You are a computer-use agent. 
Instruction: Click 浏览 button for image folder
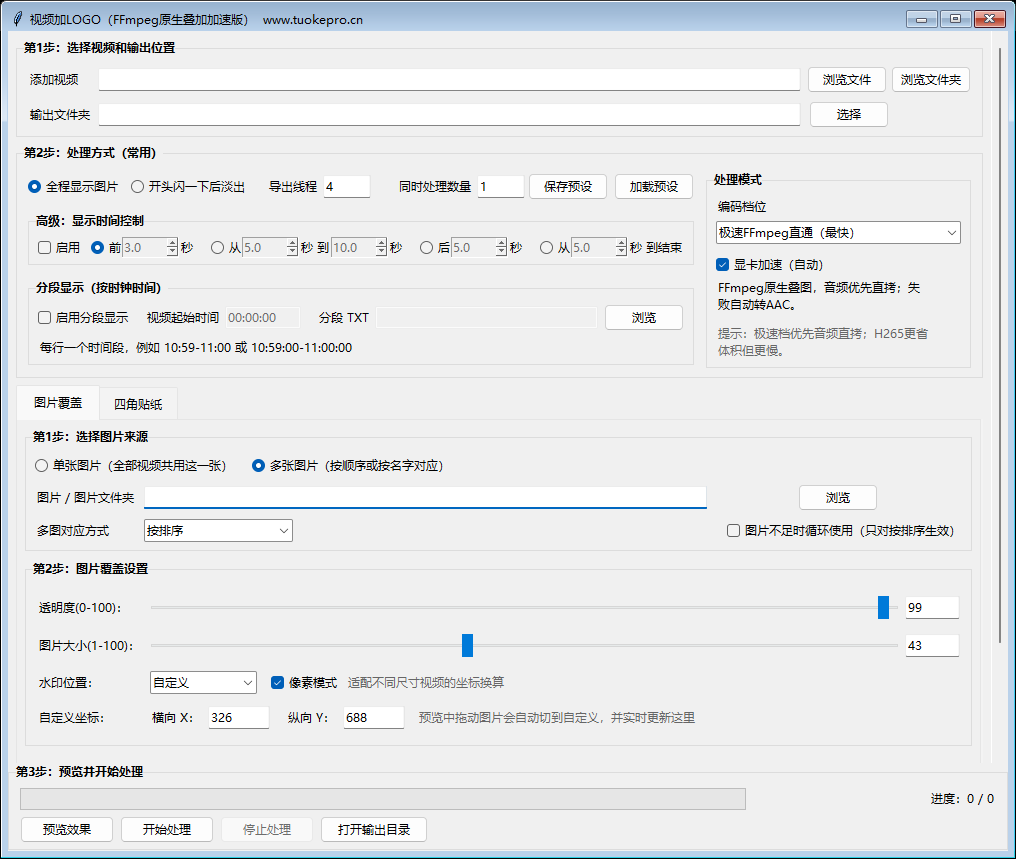[838, 498]
